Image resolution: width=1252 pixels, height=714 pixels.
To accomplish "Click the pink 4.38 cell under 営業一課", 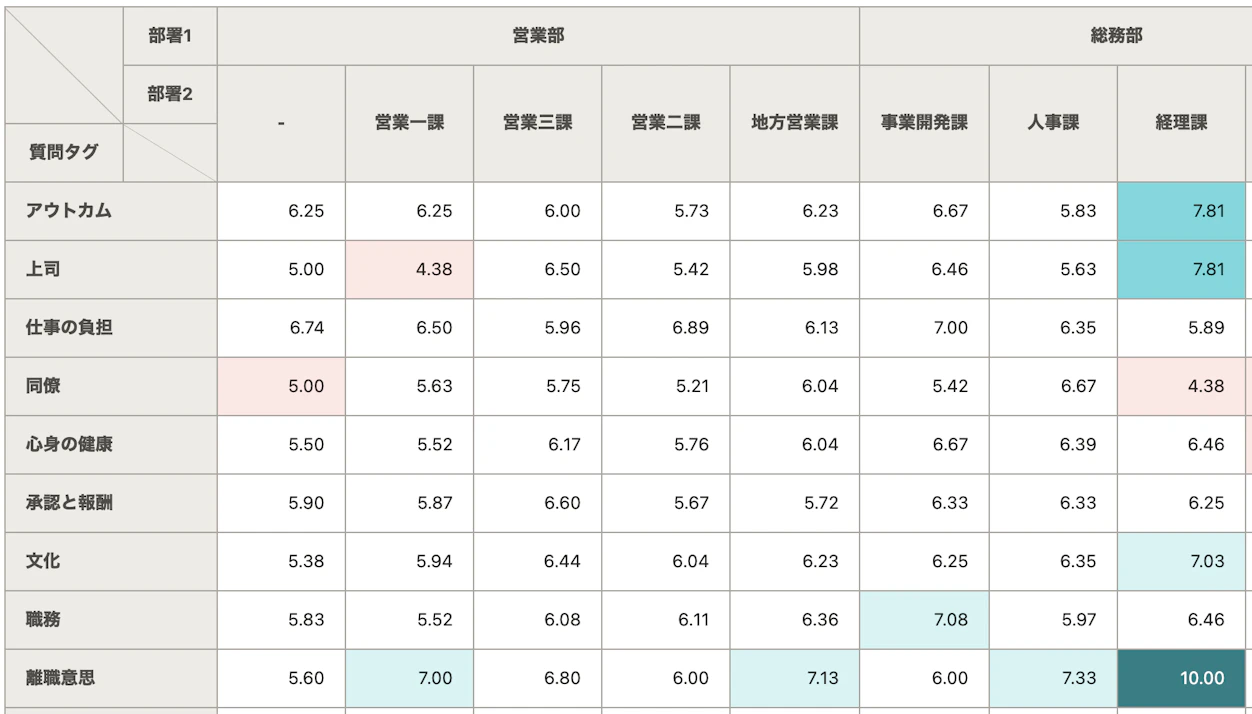I will [x=409, y=269].
